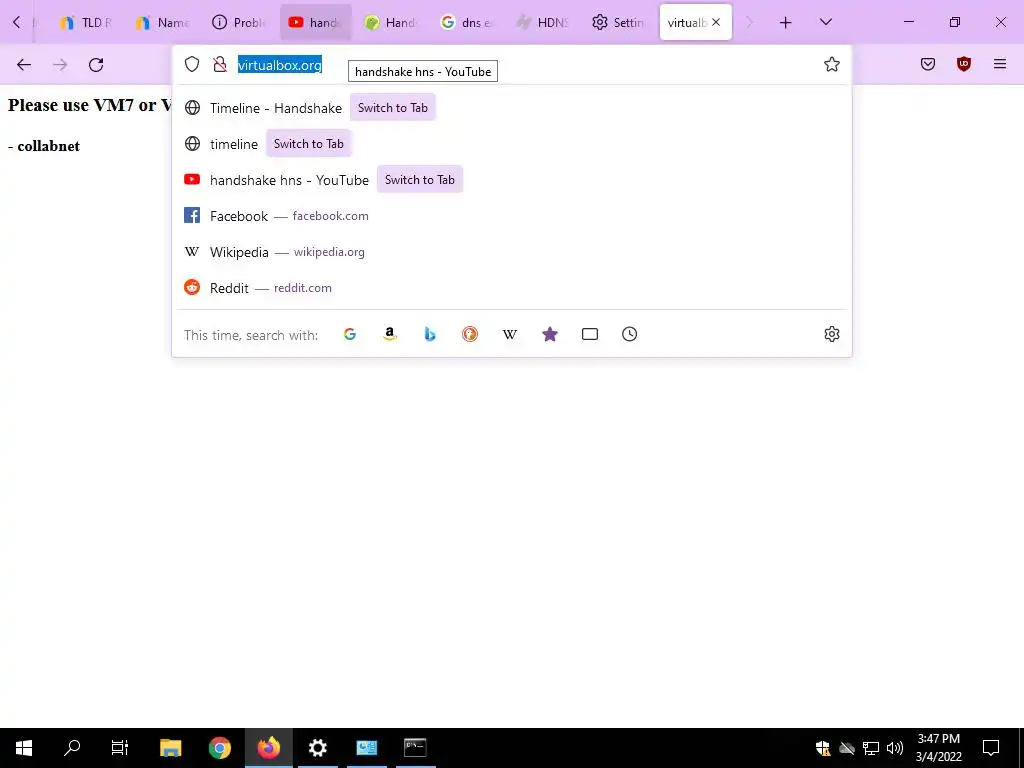
Task: Bookmark this page with the star icon
Action: pyautogui.click(x=831, y=64)
